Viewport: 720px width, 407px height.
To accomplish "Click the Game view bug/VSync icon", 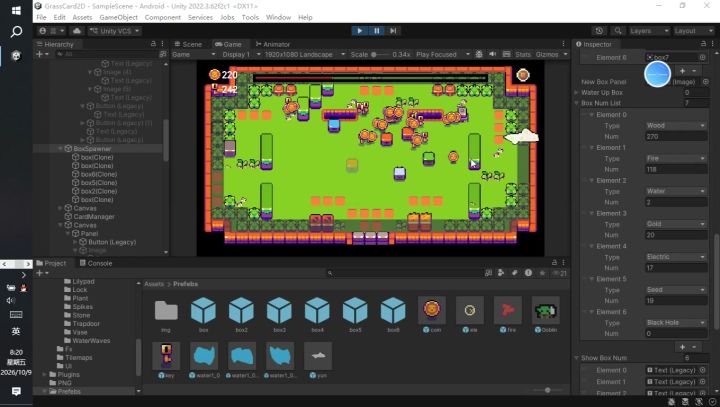I will pos(479,54).
